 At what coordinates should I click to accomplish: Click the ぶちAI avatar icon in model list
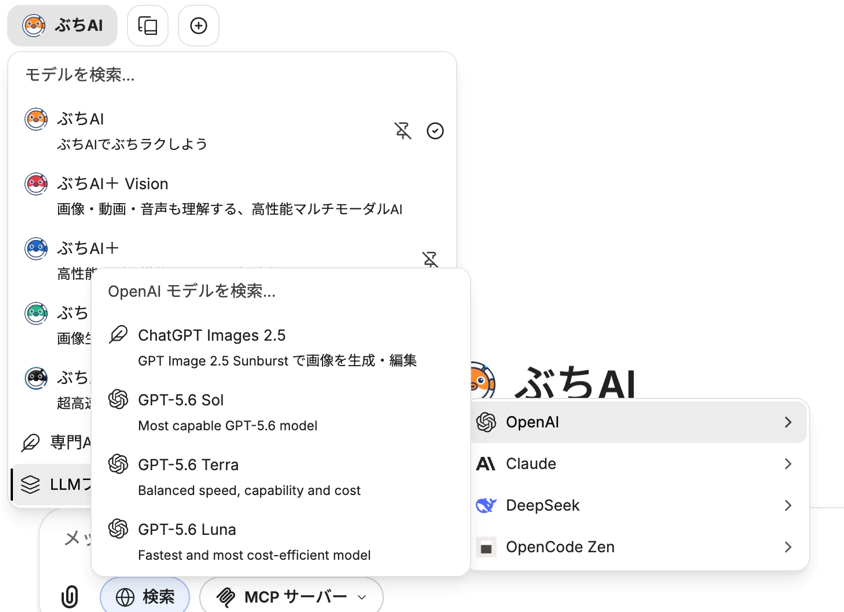(x=36, y=119)
